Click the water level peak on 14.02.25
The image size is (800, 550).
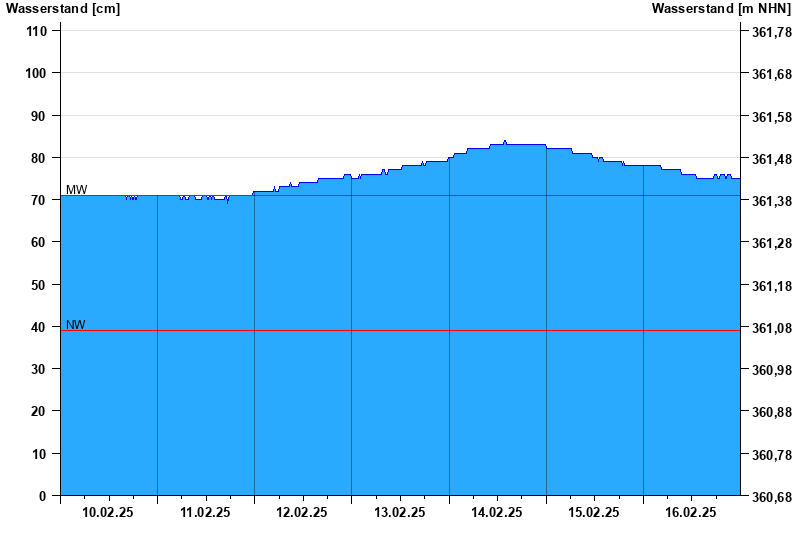[x=505, y=141]
